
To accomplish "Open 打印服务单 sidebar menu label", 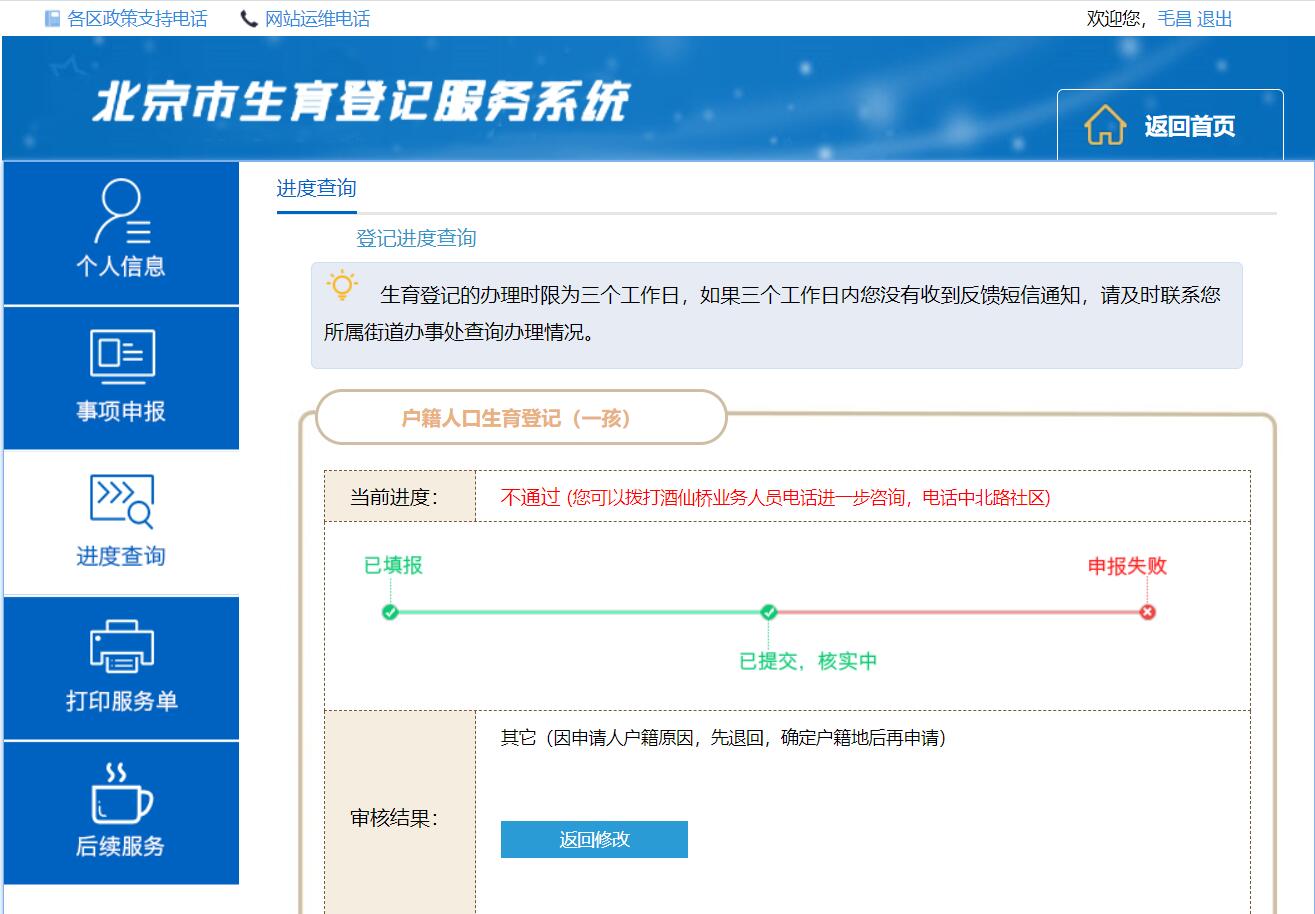I will [122, 701].
